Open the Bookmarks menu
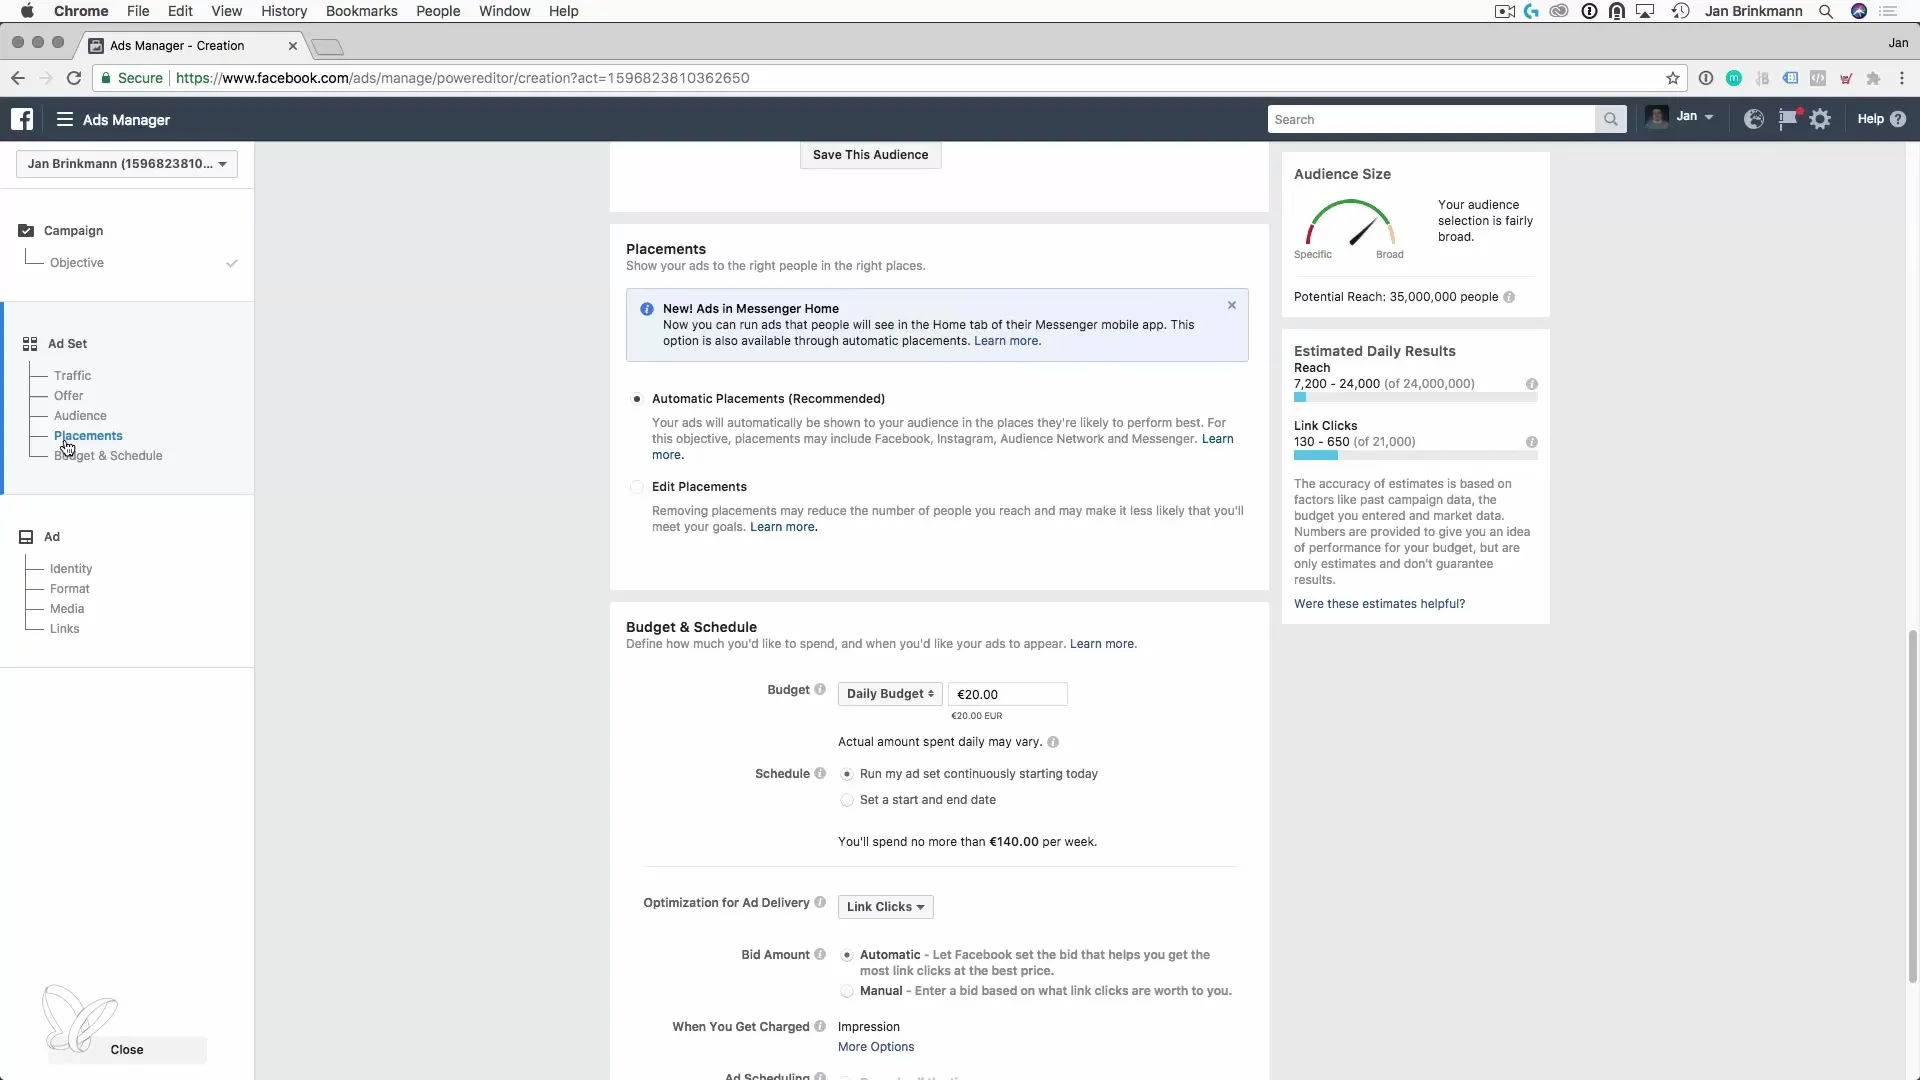Viewport: 1920px width, 1080px height. [361, 11]
